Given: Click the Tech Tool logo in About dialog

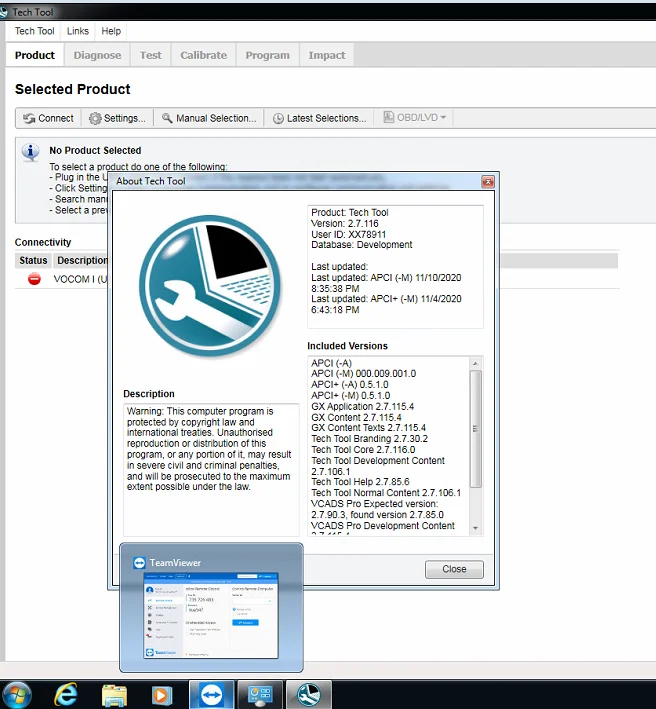Looking at the screenshot, I should pos(210,286).
